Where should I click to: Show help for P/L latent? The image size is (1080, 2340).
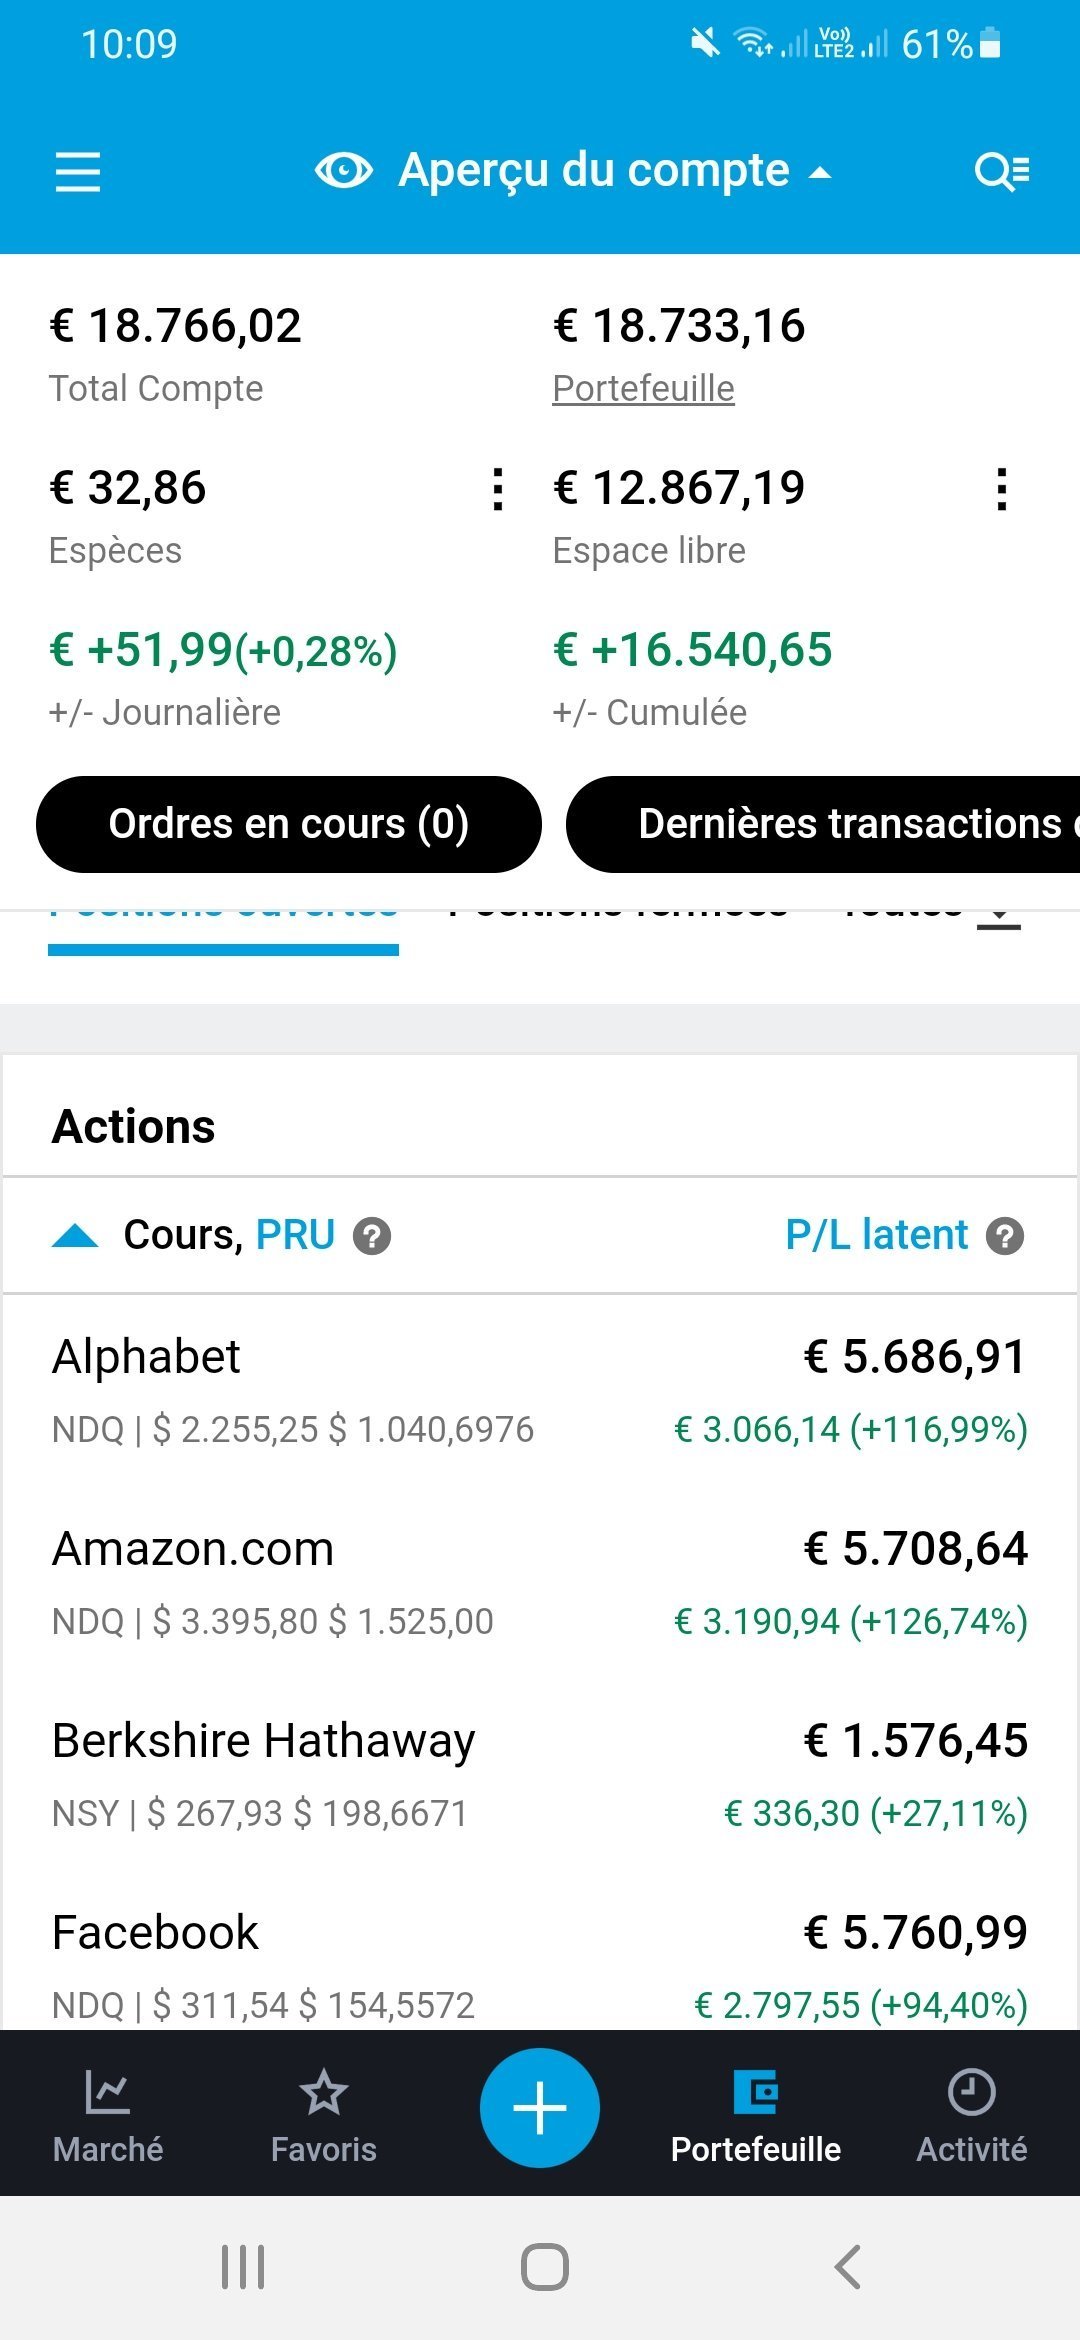tap(1005, 1237)
